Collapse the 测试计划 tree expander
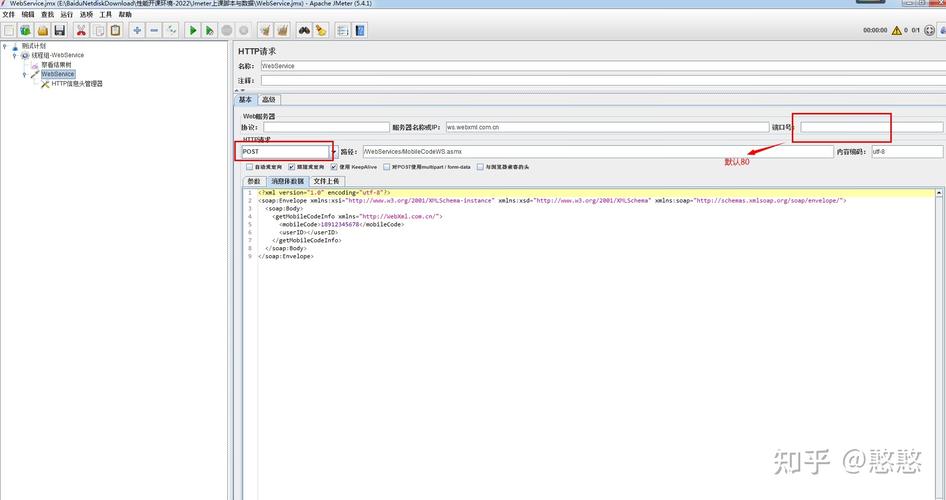Viewport: 946px width, 500px height. [5, 45]
